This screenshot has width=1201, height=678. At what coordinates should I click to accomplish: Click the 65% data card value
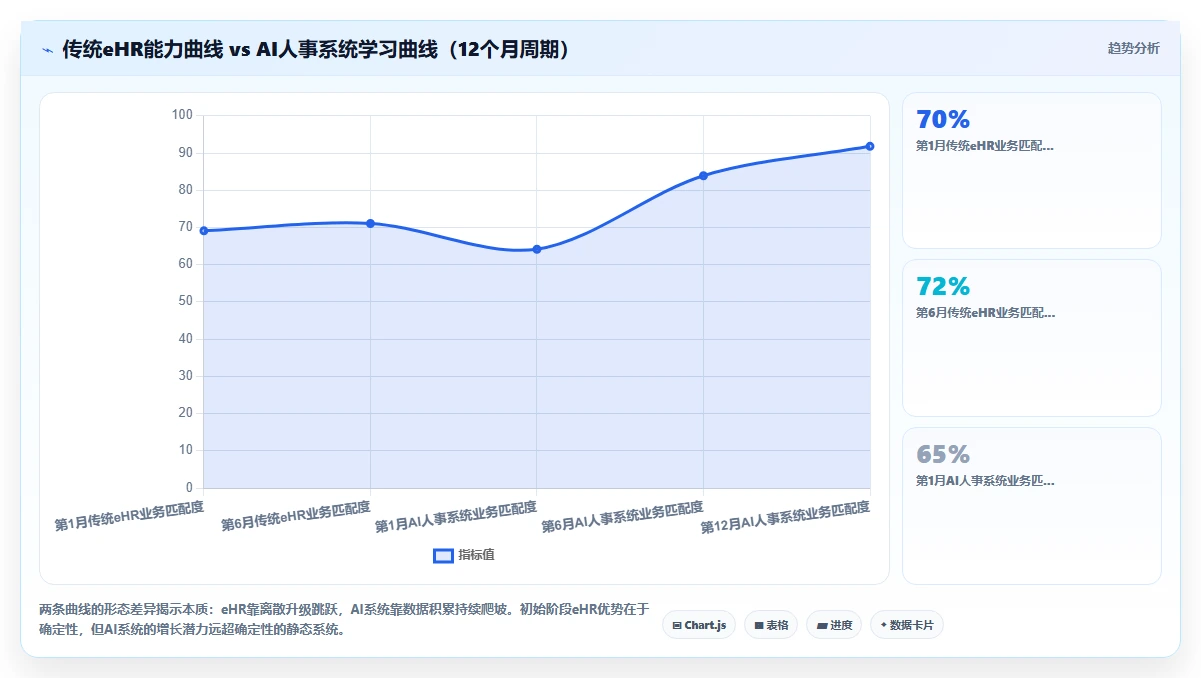coord(943,454)
